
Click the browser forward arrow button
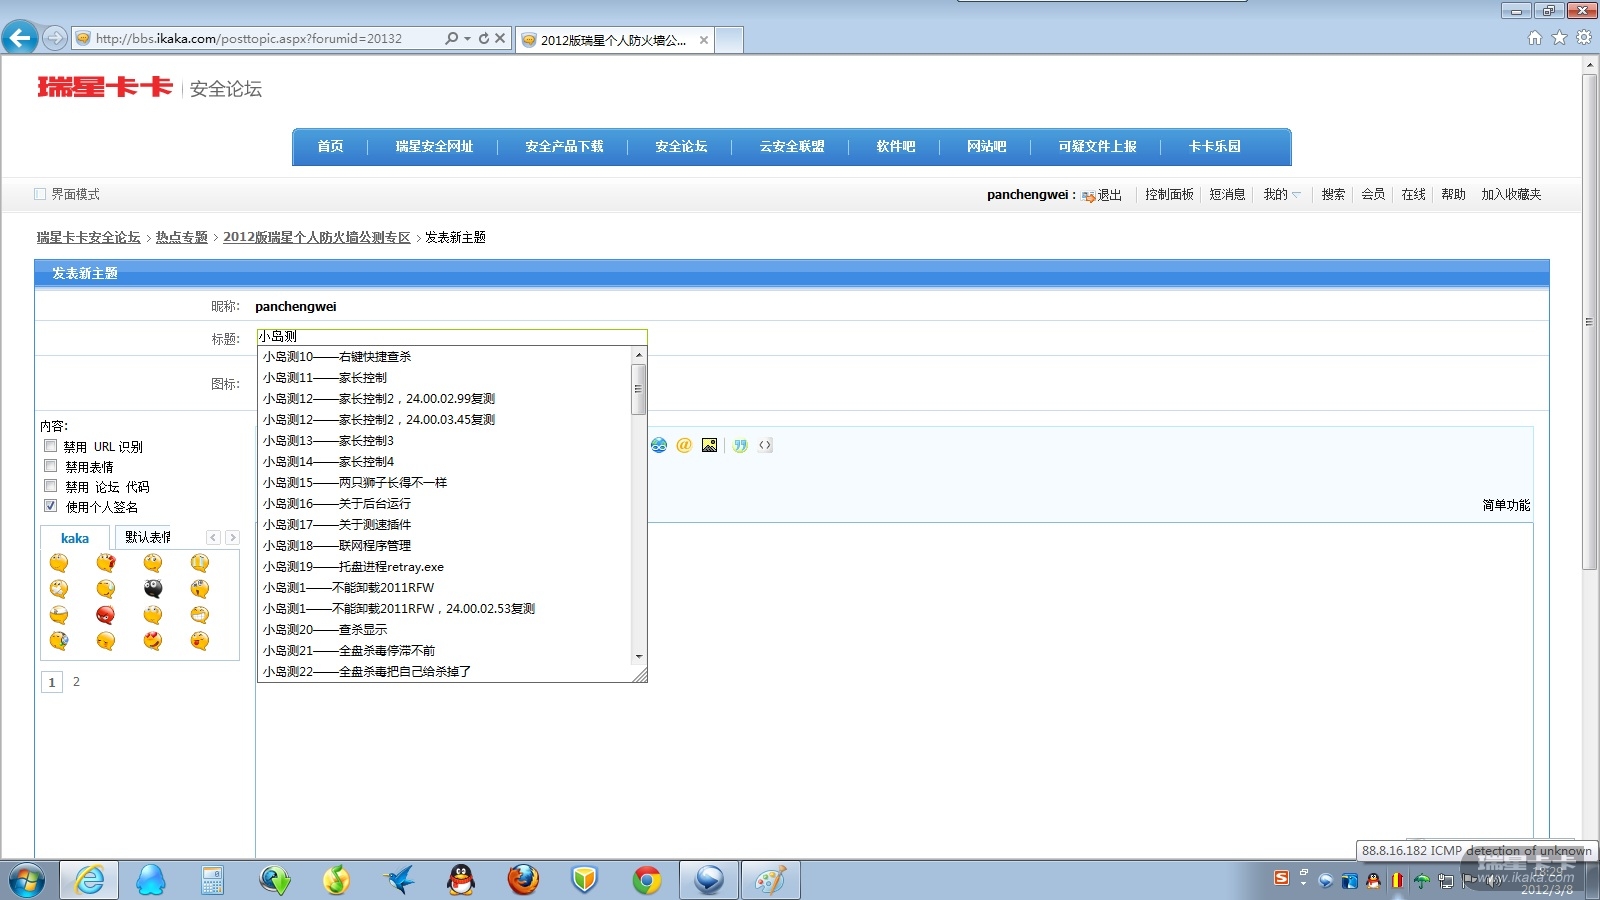(55, 38)
